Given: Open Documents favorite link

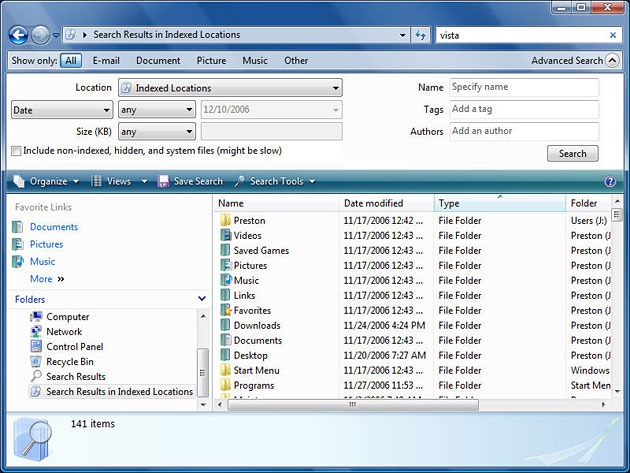Looking at the screenshot, I should (x=54, y=227).
